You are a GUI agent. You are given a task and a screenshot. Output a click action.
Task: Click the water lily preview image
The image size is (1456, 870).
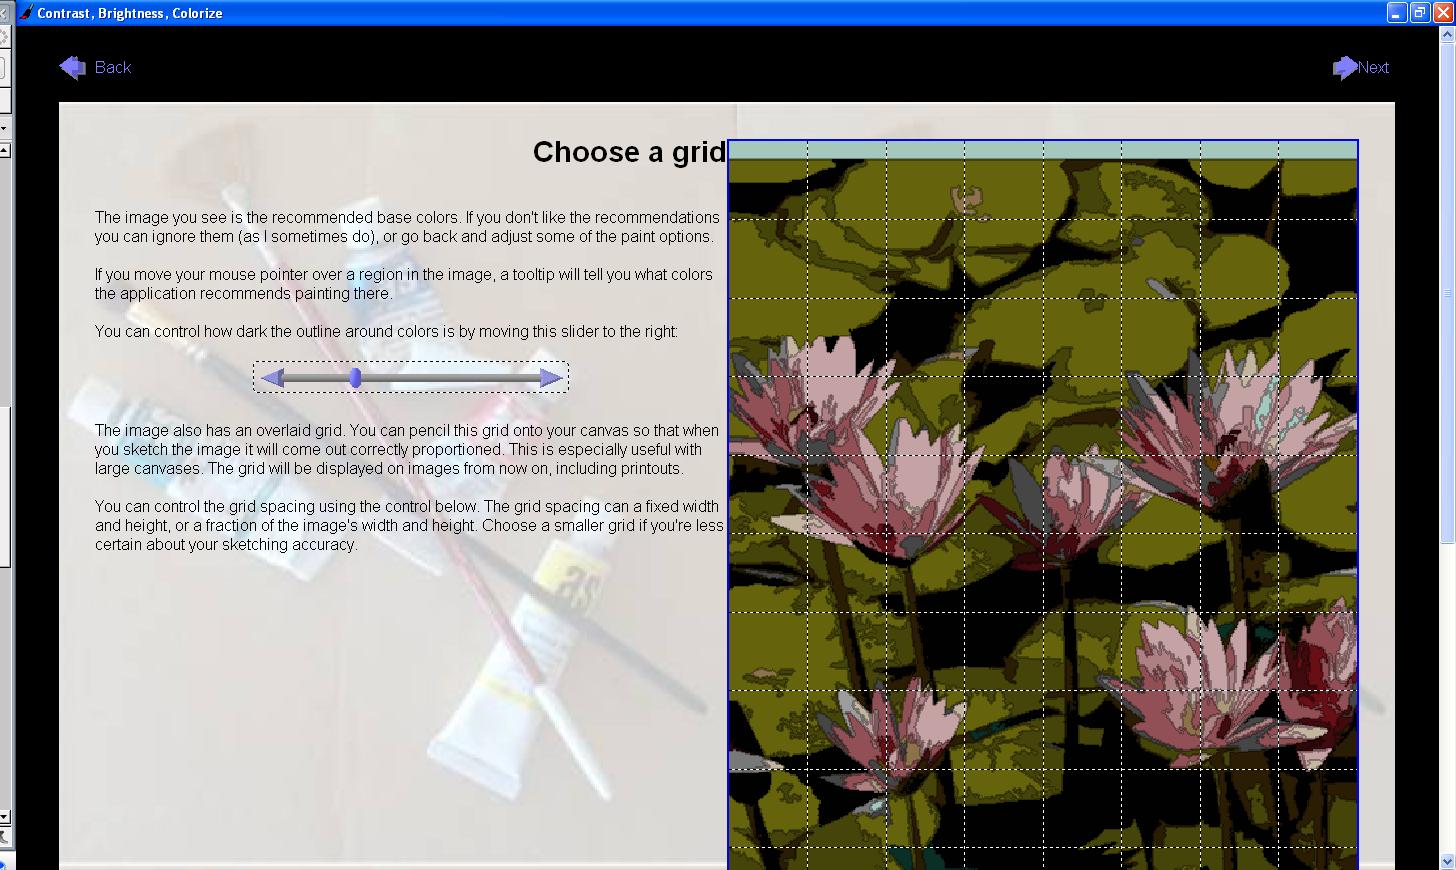pyautogui.click(x=1043, y=505)
